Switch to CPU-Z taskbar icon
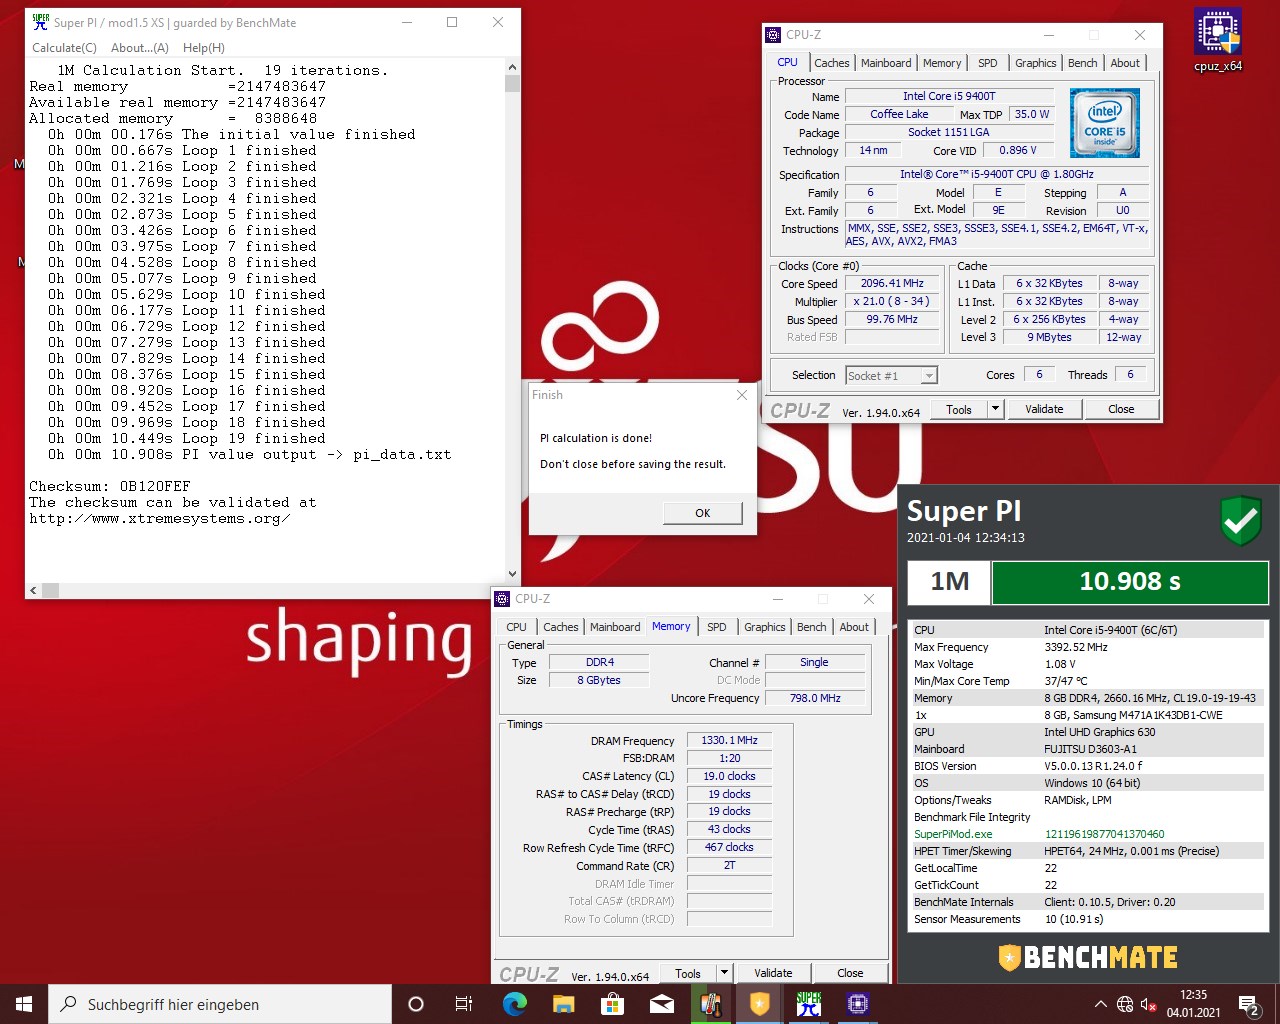Image resolution: width=1280 pixels, height=1024 pixels. click(858, 1004)
